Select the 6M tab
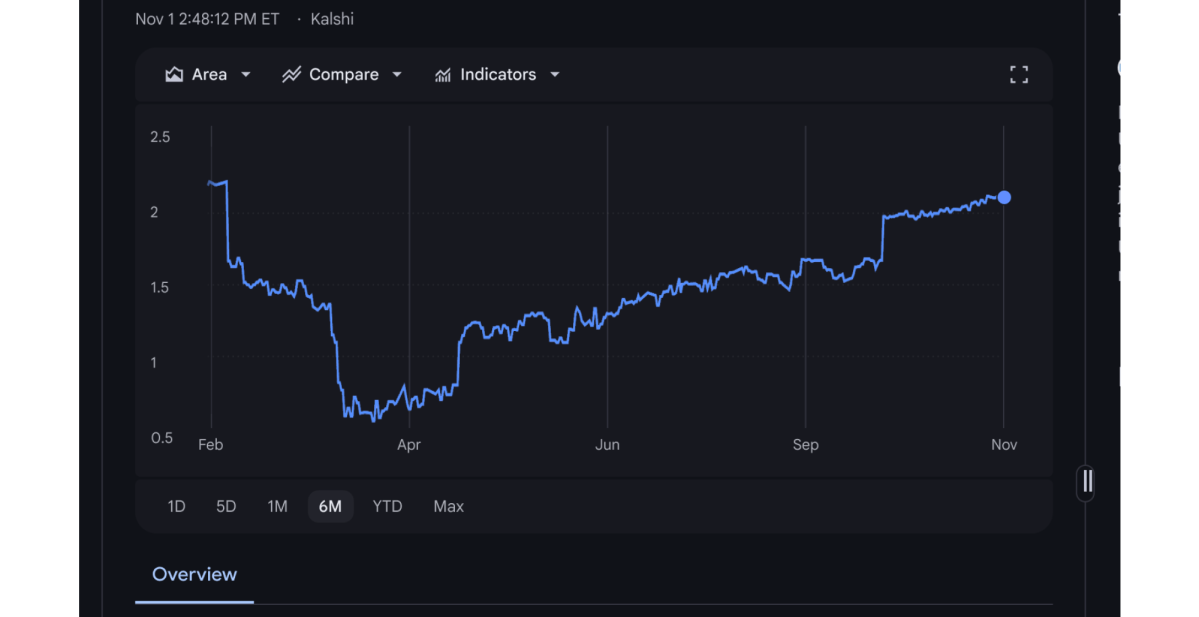The image size is (1199, 617). pyautogui.click(x=330, y=506)
